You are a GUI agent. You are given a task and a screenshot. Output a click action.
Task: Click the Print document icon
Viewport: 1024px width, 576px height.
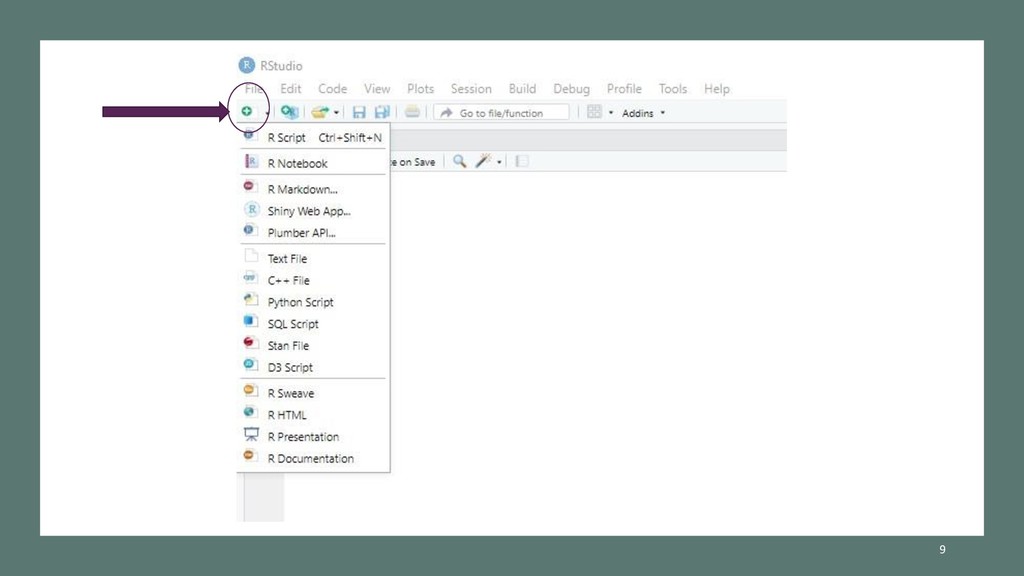[x=412, y=112]
